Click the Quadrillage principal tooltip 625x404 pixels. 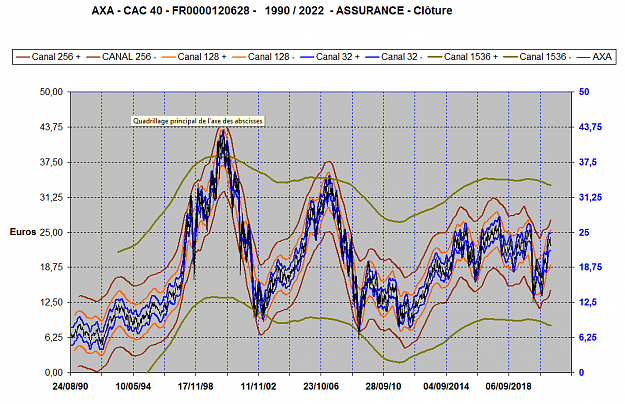[x=198, y=121]
